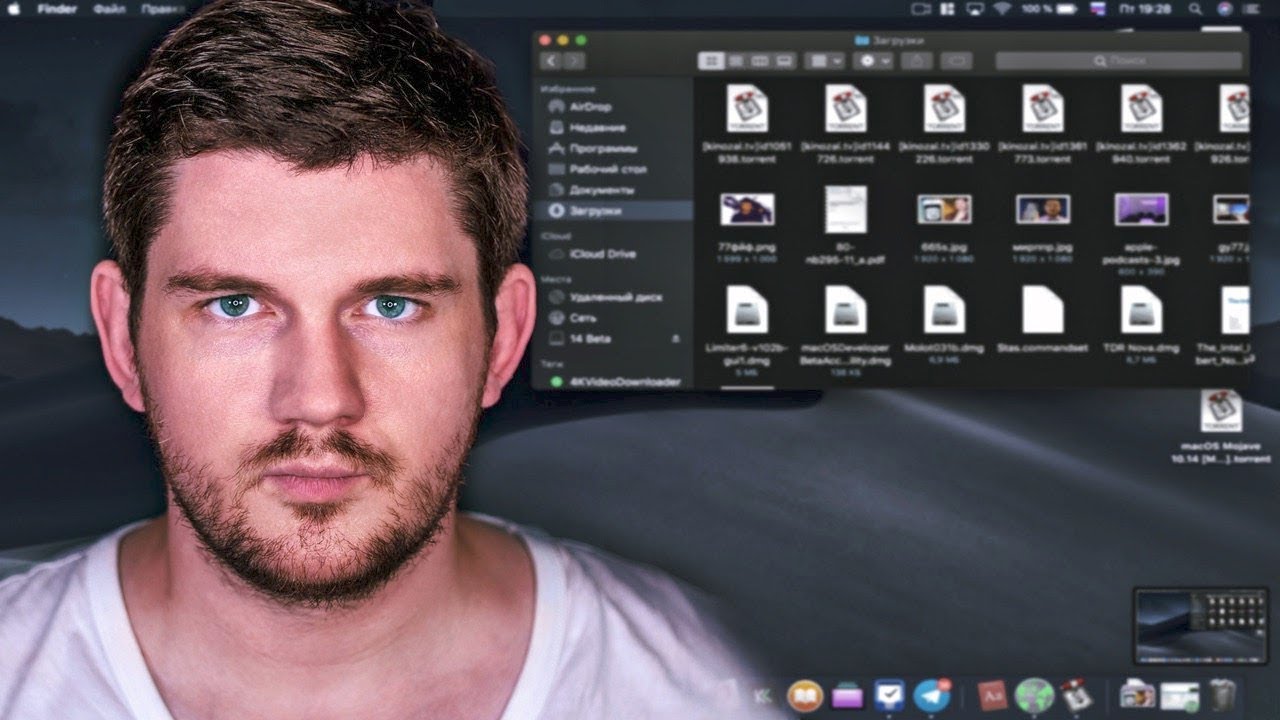
Task: Switch Finder to list view
Action: click(736, 61)
